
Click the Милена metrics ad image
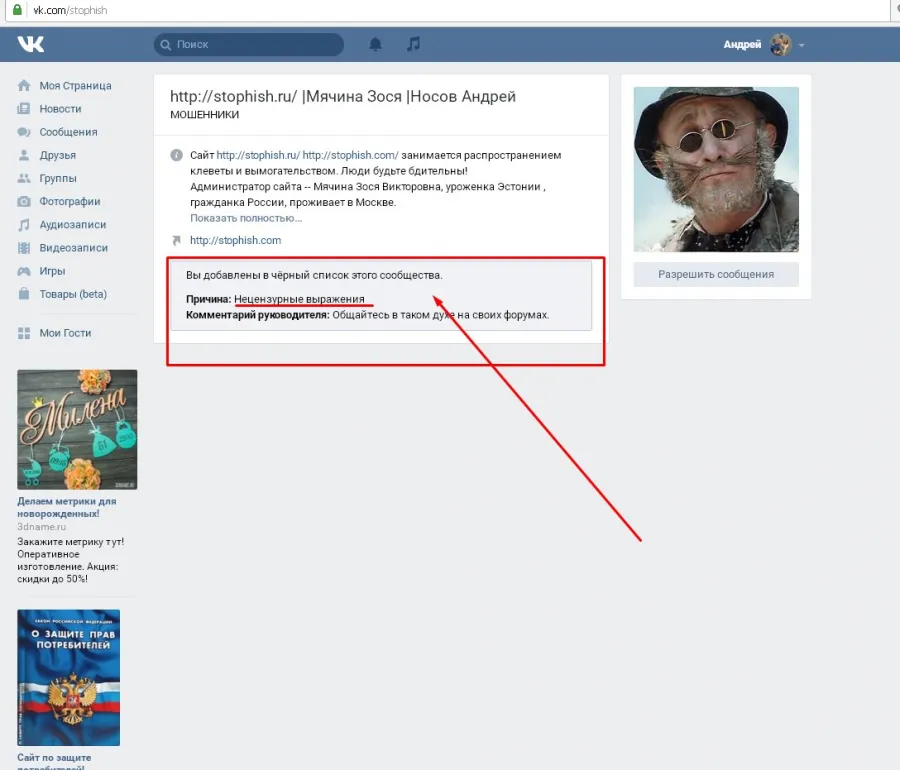pos(77,429)
